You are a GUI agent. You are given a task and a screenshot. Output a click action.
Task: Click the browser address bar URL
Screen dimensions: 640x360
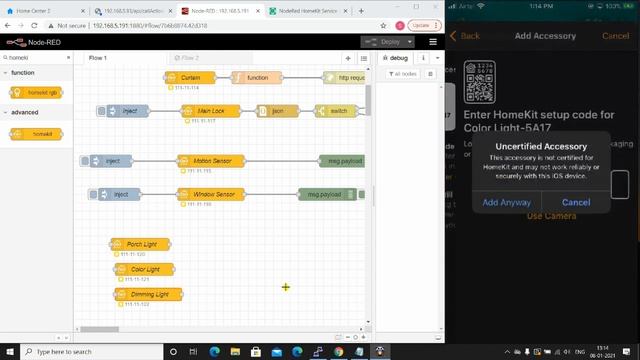[150, 26]
